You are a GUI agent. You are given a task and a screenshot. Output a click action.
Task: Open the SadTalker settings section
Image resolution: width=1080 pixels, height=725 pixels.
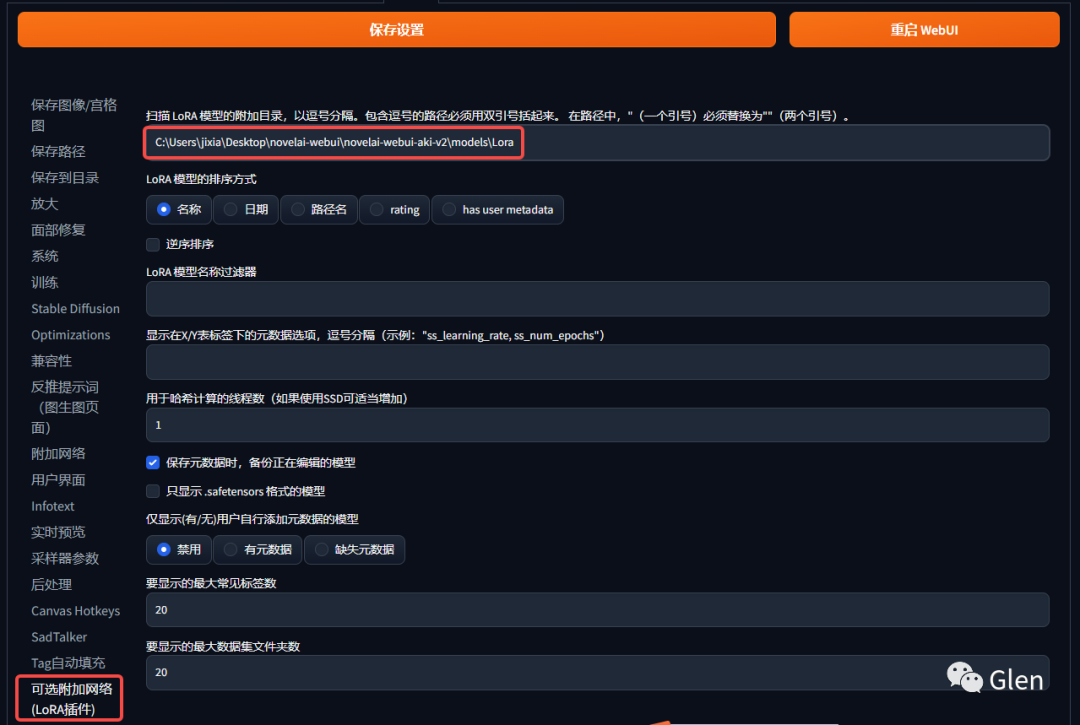pos(59,637)
